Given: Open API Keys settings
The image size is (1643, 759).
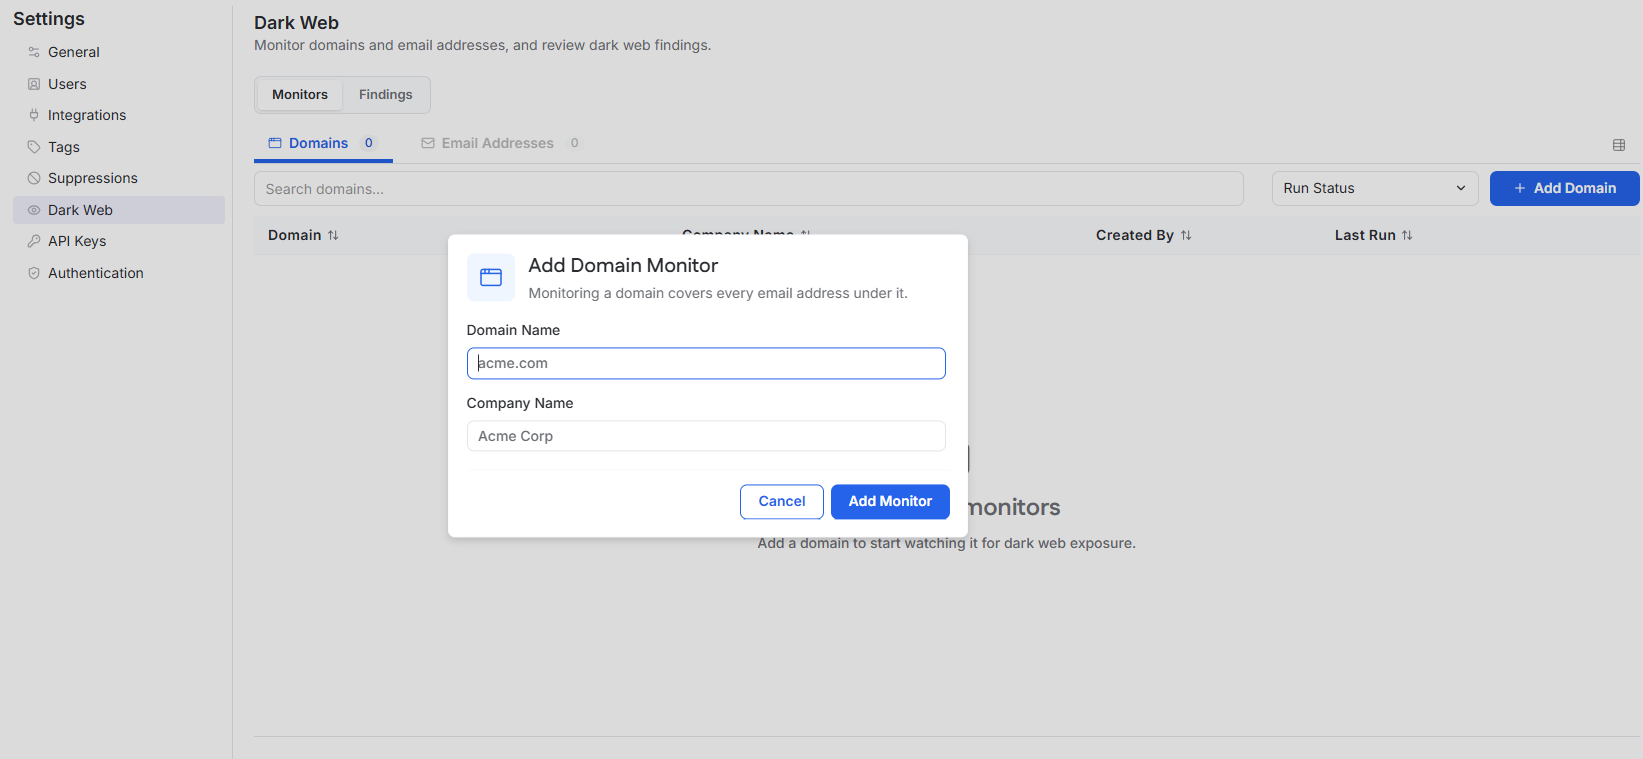Looking at the screenshot, I should click(x=119, y=241).
